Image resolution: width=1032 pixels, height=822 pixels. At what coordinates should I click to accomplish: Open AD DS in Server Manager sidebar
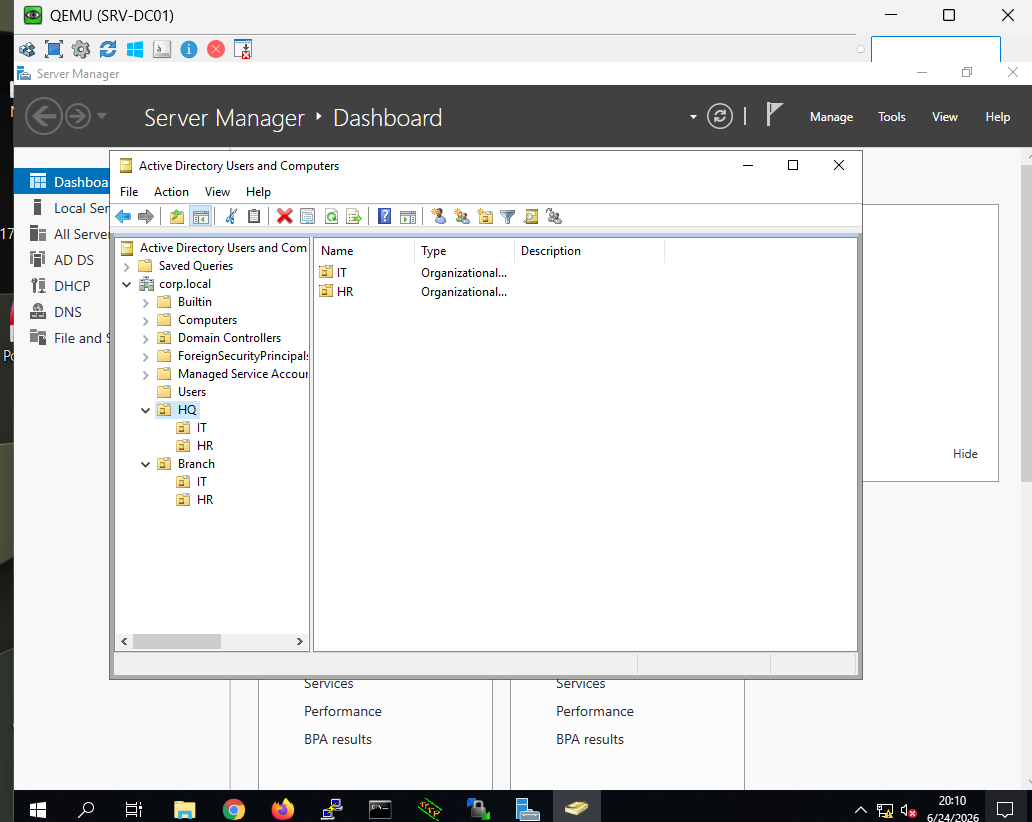pyautogui.click(x=74, y=260)
